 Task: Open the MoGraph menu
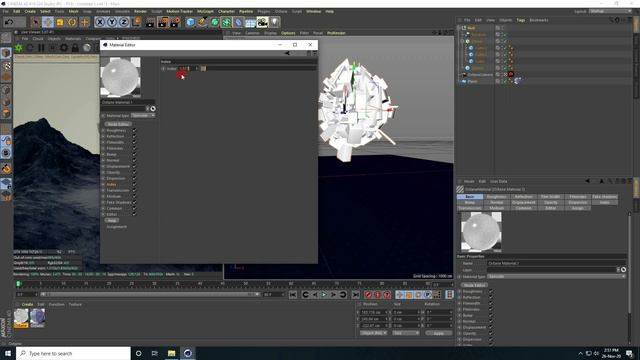205,11
